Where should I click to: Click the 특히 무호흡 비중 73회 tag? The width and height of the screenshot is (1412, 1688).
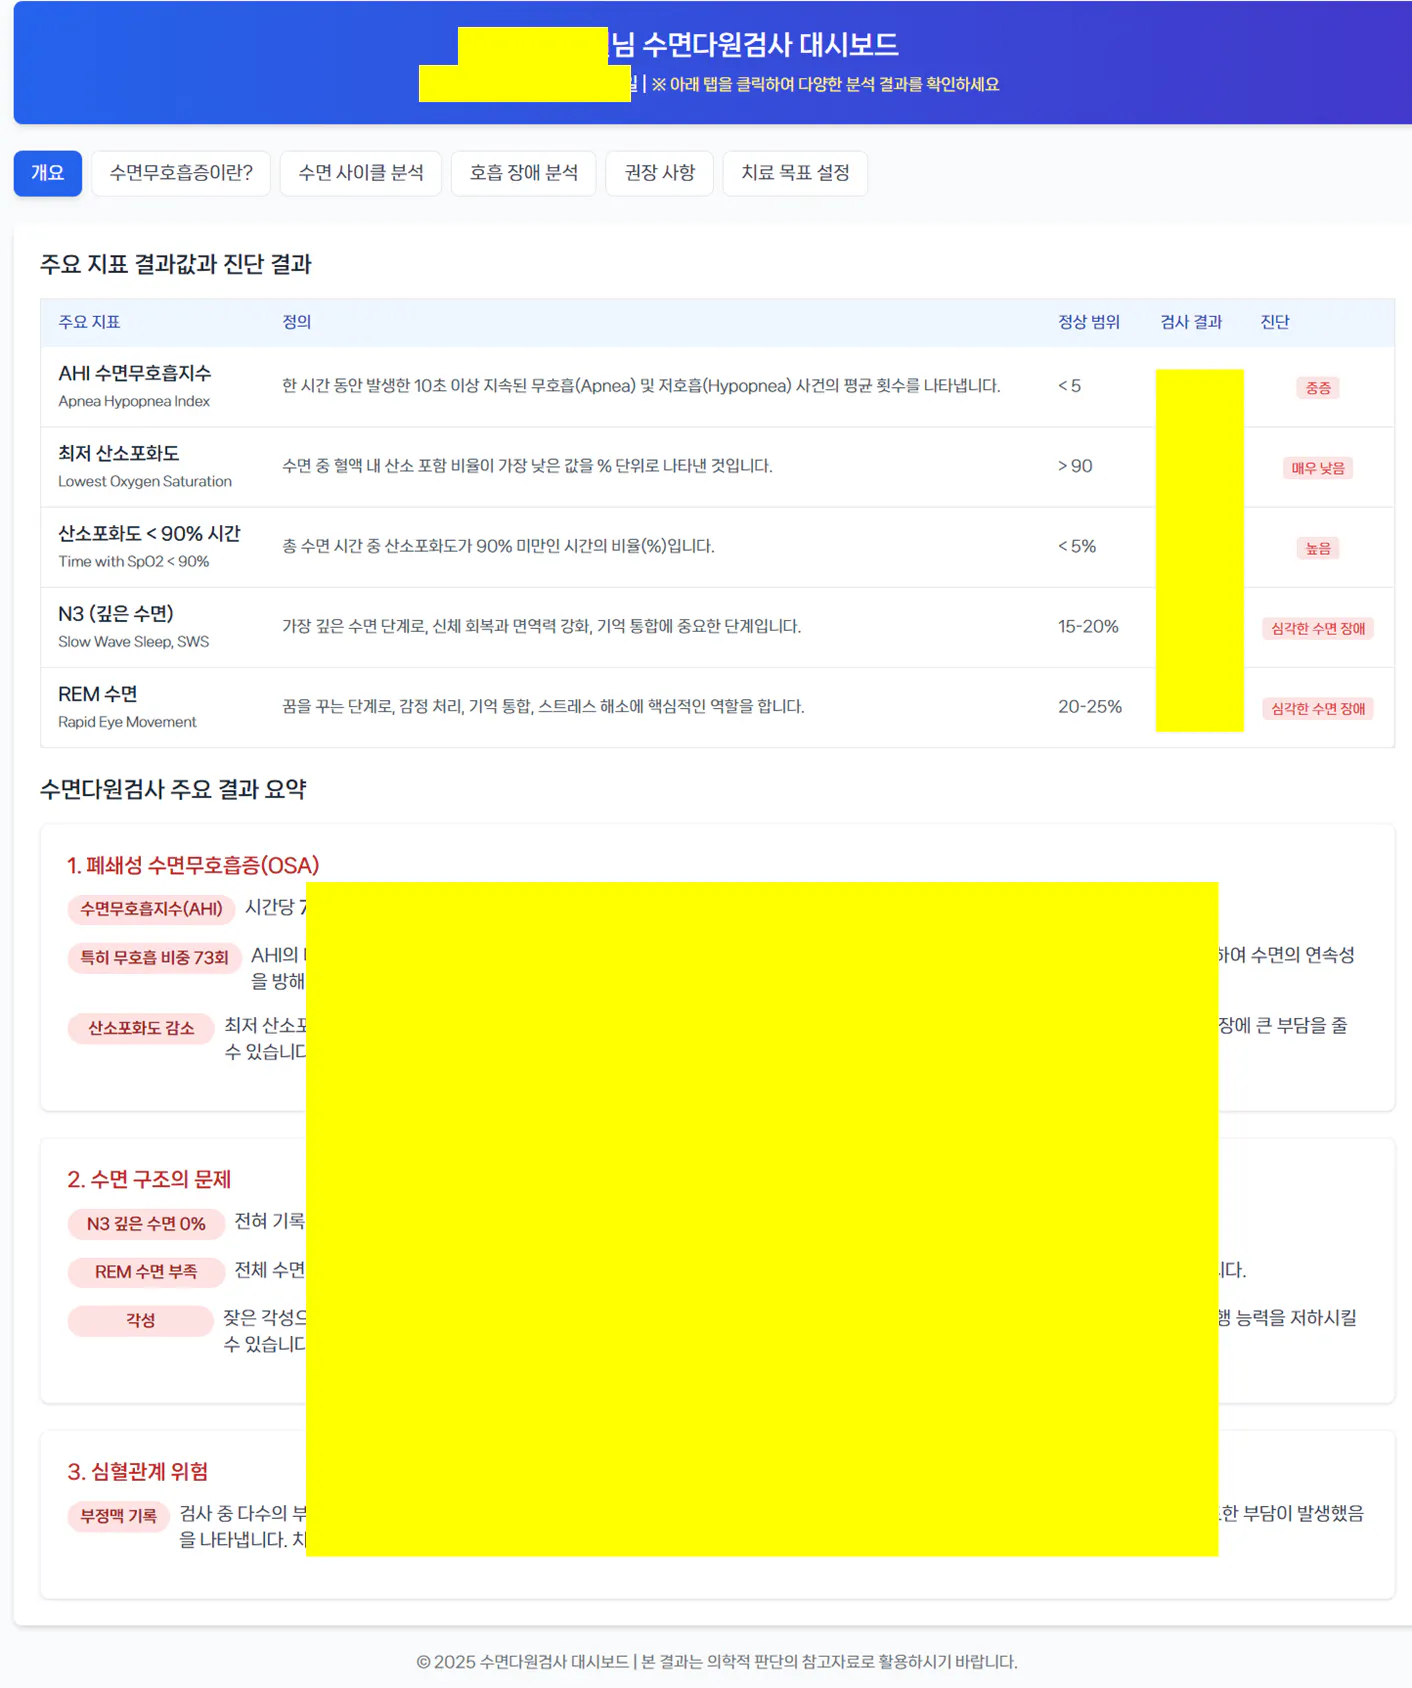pyautogui.click(x=154, y=958)
